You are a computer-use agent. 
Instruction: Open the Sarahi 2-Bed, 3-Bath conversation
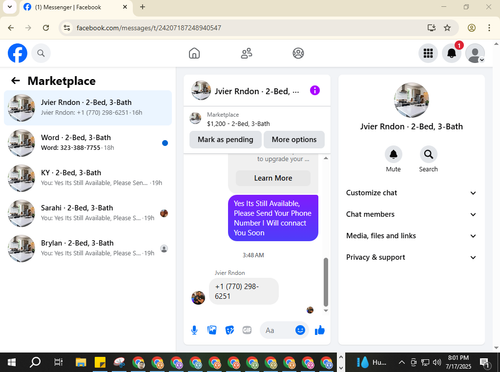88,213
